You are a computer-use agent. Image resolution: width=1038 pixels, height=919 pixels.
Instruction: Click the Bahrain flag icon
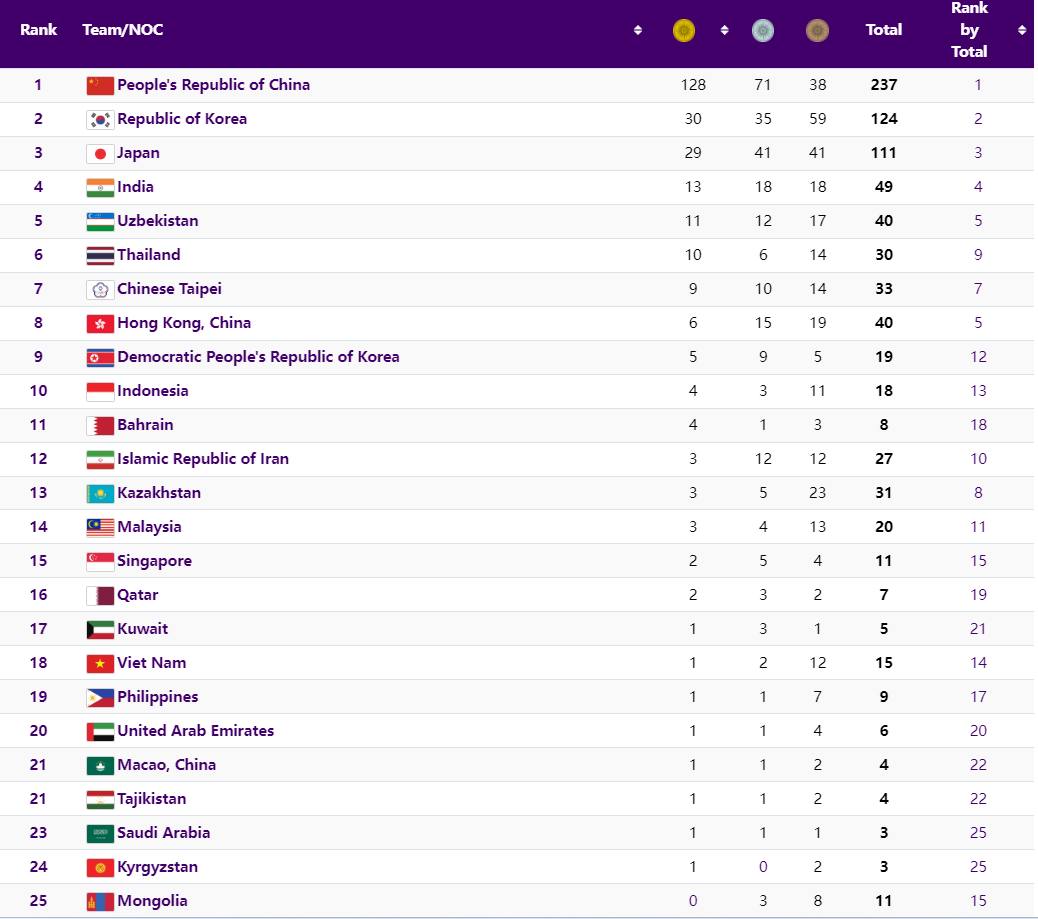click(x=100, y=425)
